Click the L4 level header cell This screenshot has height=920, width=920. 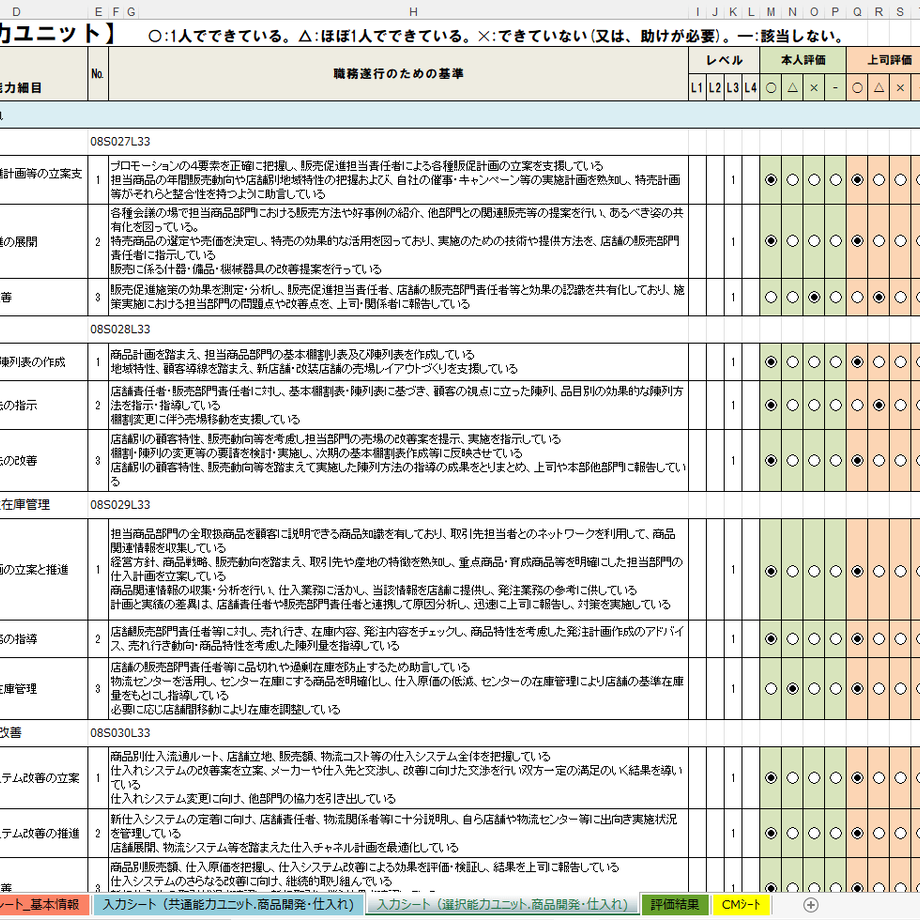[x=751, y=88]
